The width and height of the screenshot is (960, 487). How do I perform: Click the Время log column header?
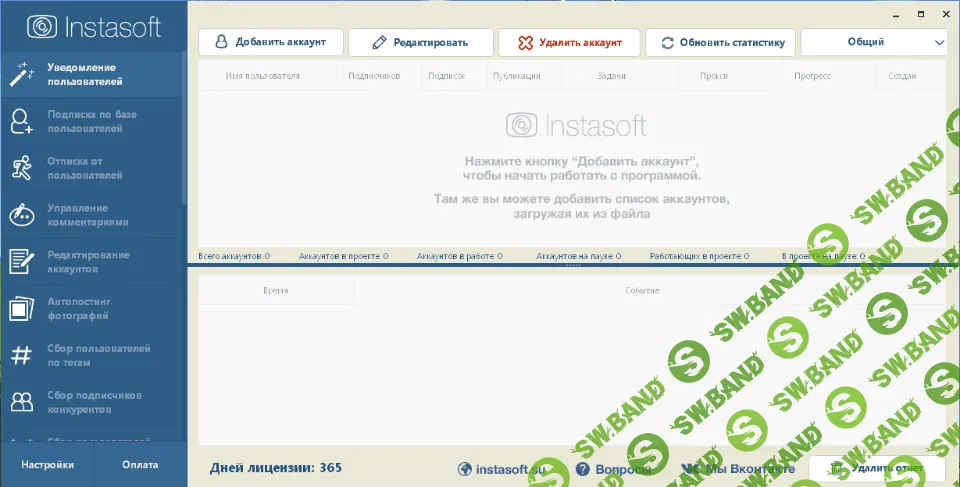point(276,290)
